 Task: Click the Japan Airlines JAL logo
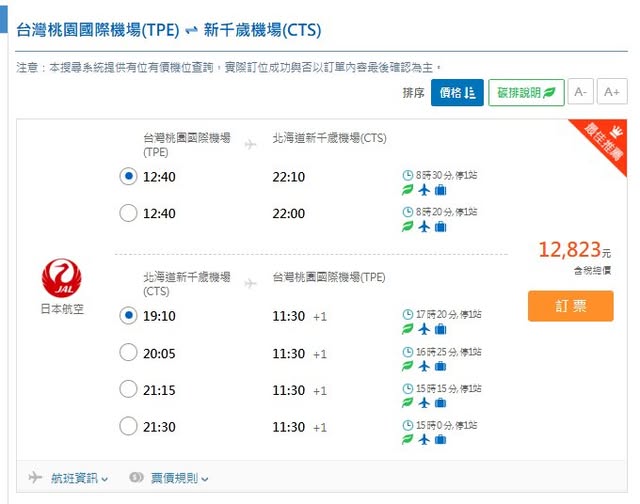pos(62,277)
